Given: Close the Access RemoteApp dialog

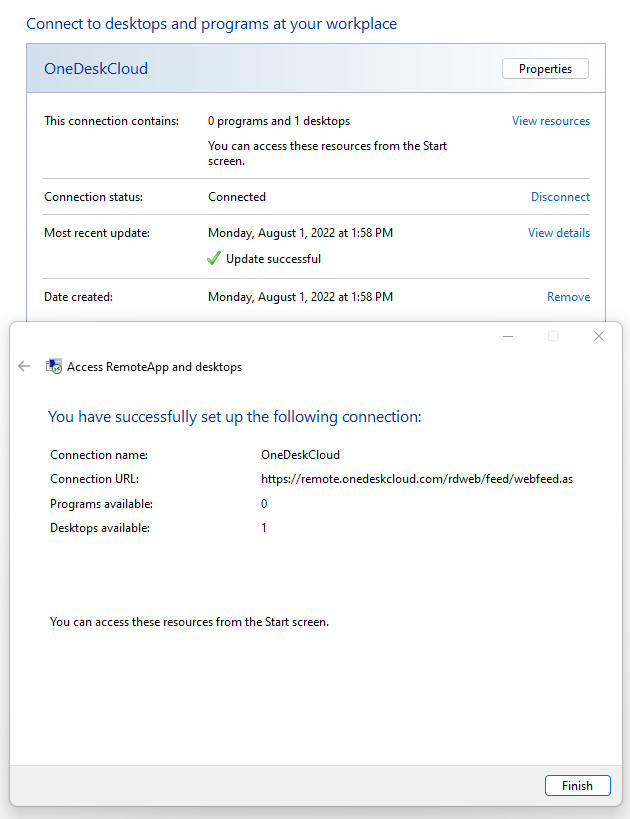Looking at the screenshot, I should (599, 336).
